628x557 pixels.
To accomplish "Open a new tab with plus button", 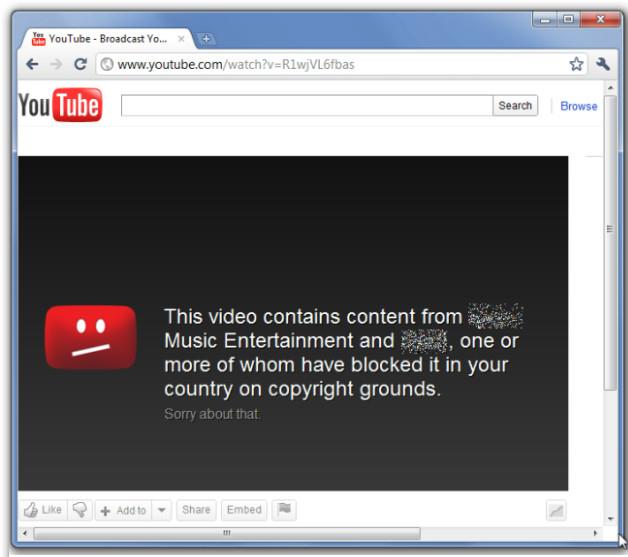I will click(x=207, y=39).
